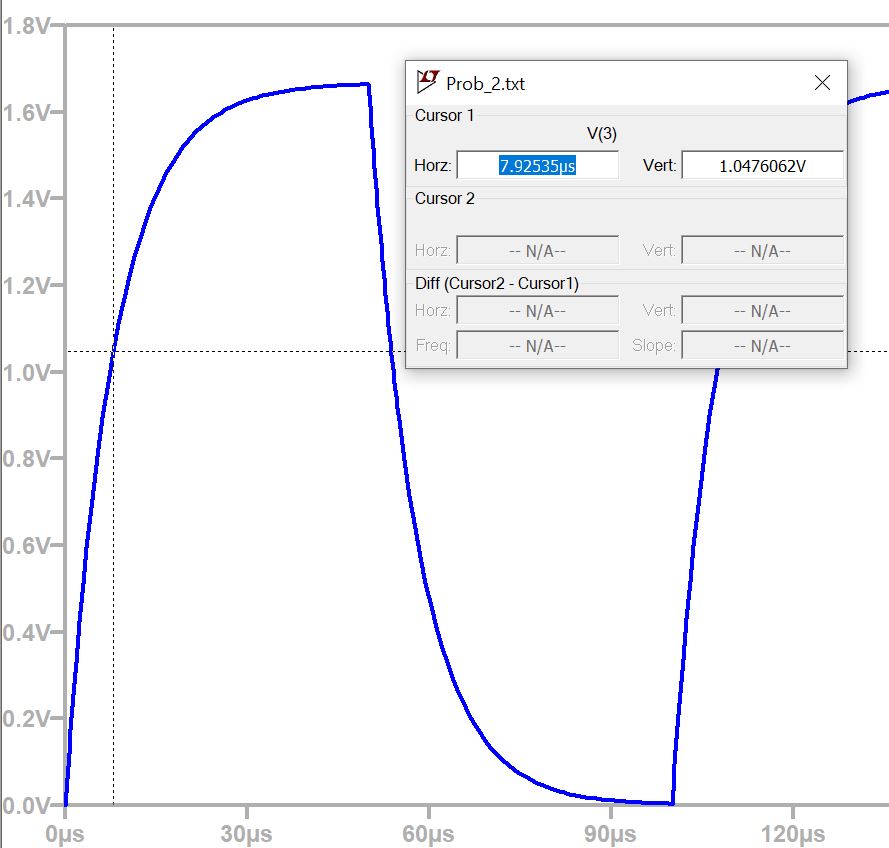Image resolution: width=889 pixels, height=848 pixels.
Task: Click the V(3) trace label under Cursor 1
Action: (x=601, y=135)
